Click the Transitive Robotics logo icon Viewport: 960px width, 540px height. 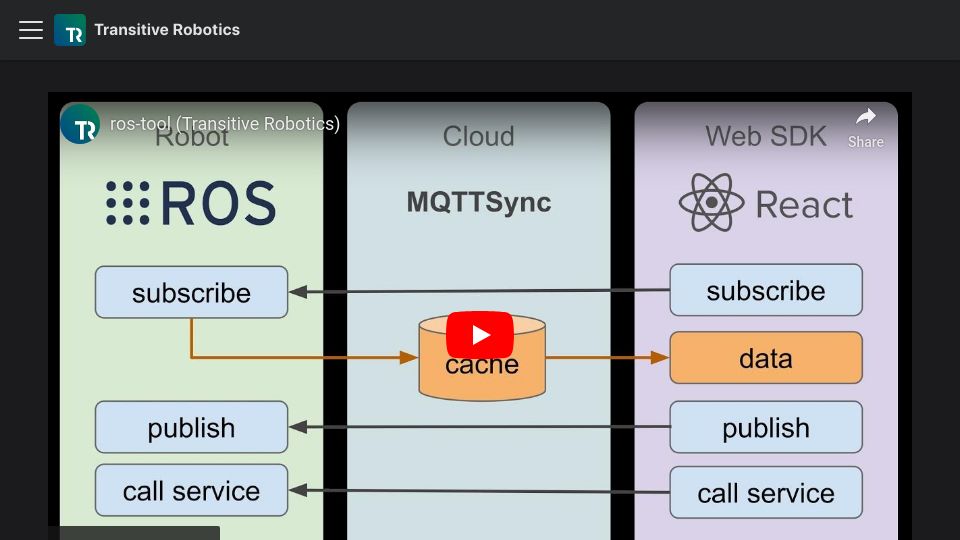click(70, 29)
